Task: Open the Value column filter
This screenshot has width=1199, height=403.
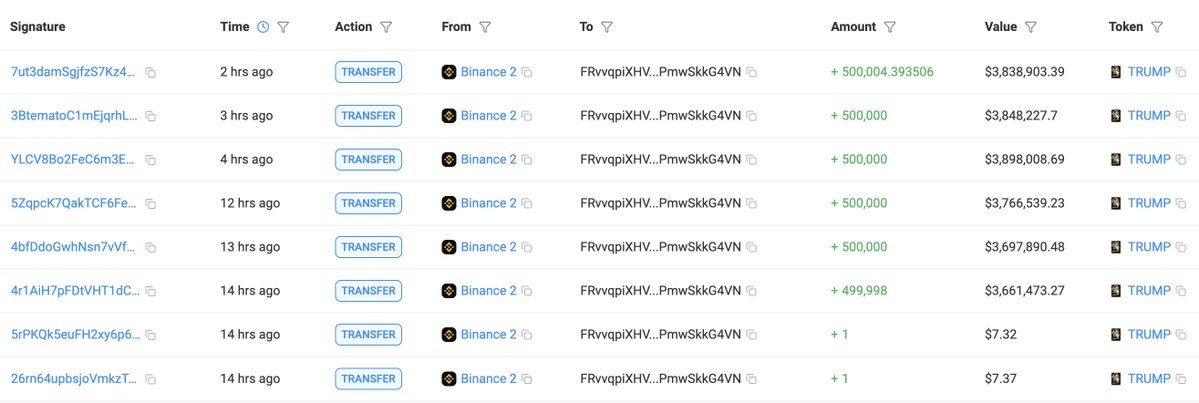Action: click(1031, 27)
